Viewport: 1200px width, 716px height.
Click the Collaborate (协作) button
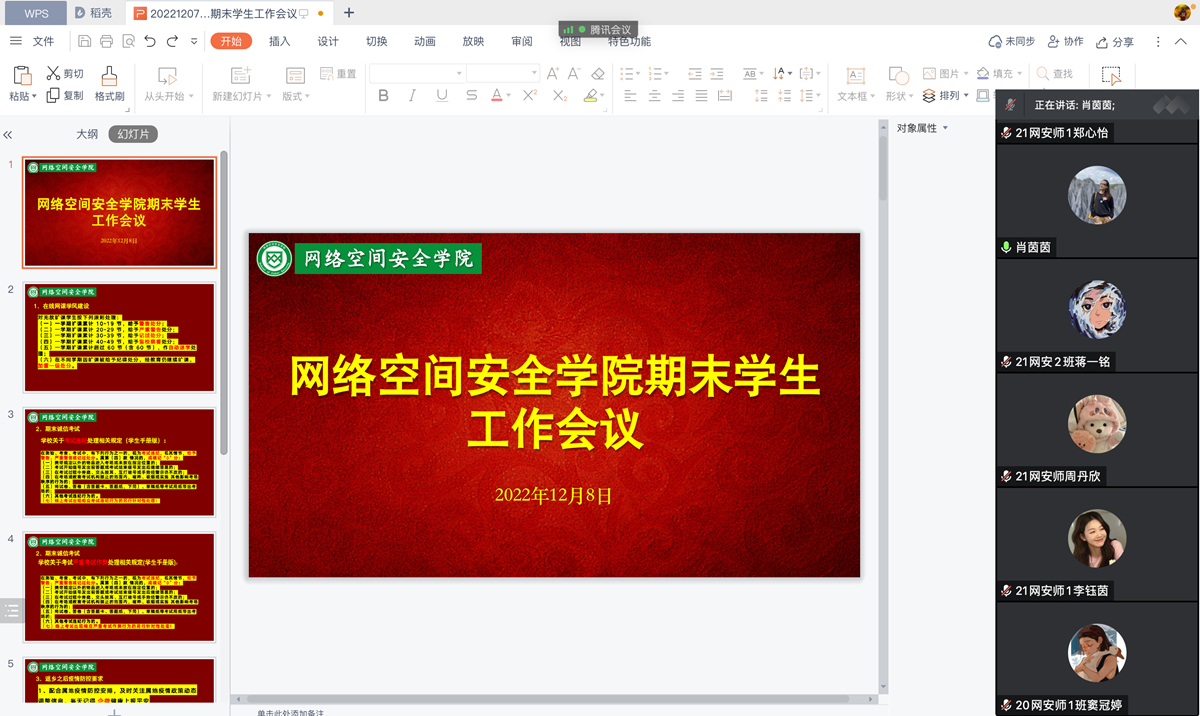pyautogui.click(x=1065, y=42)
